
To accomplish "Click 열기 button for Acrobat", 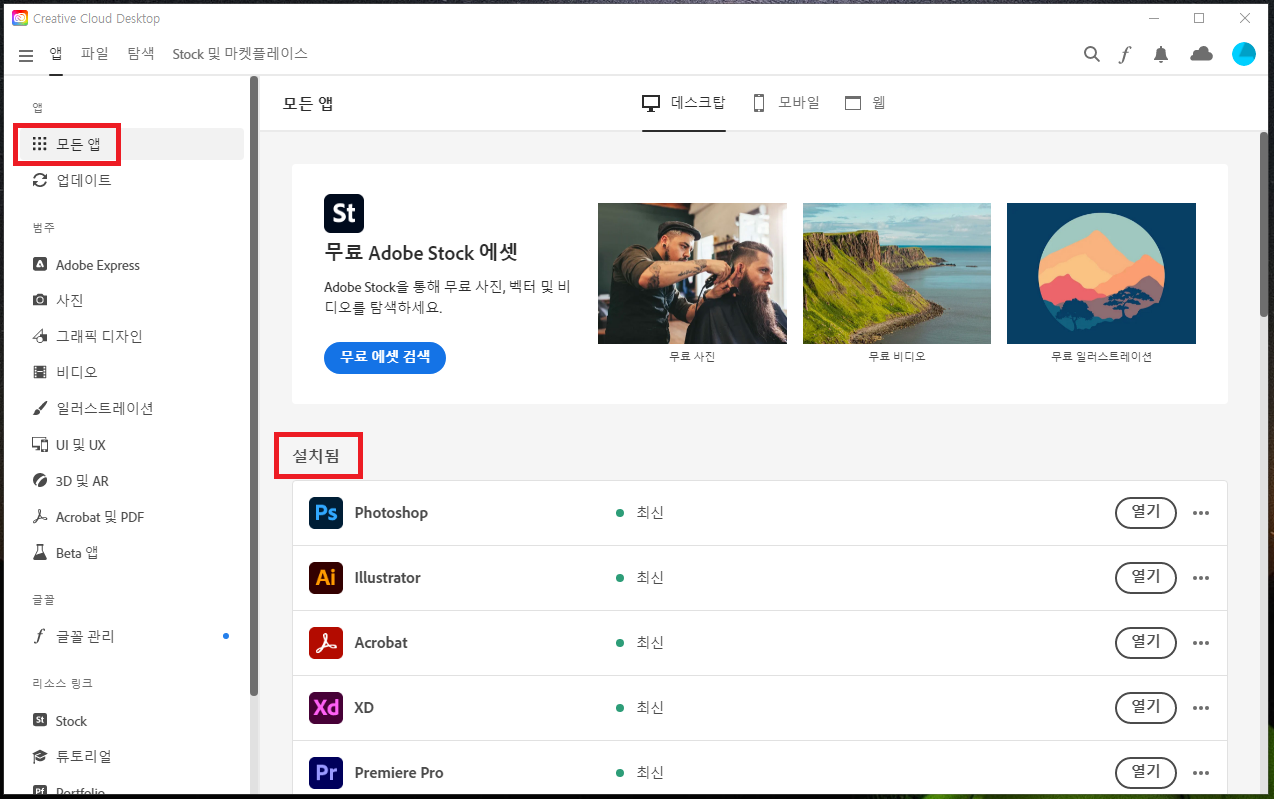I will pyautogui.click(x=1146, y=643).
